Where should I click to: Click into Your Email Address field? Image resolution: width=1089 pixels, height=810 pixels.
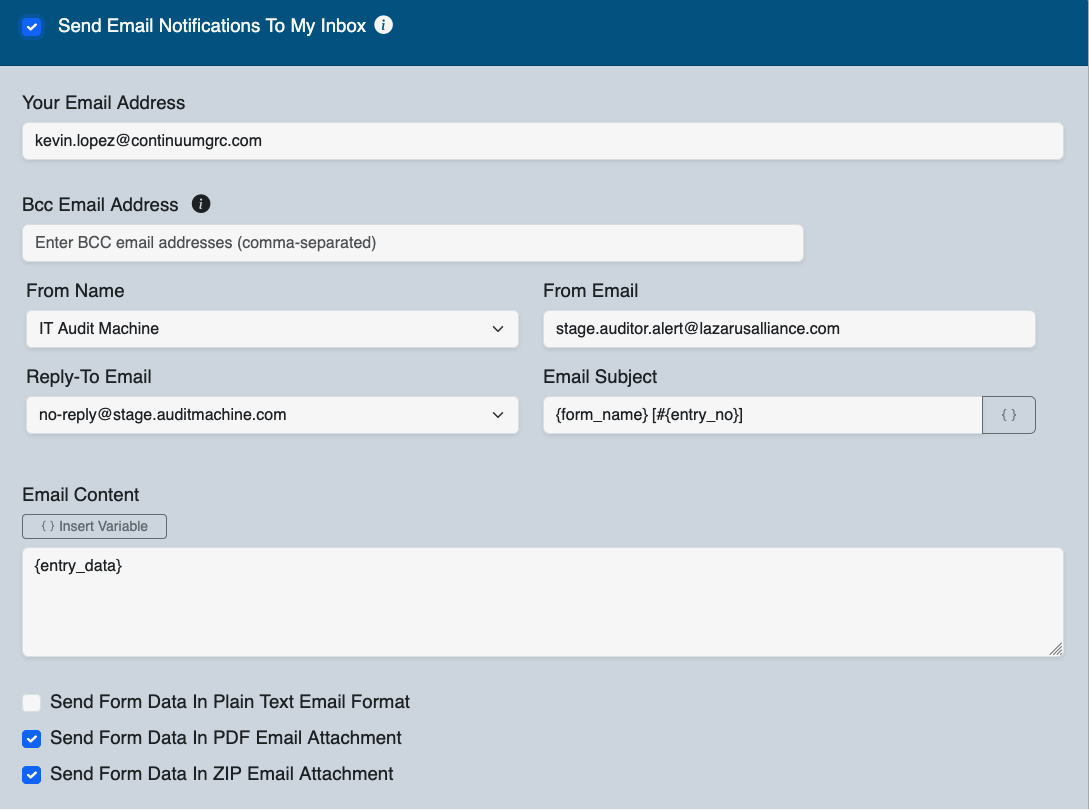(542, 141)
